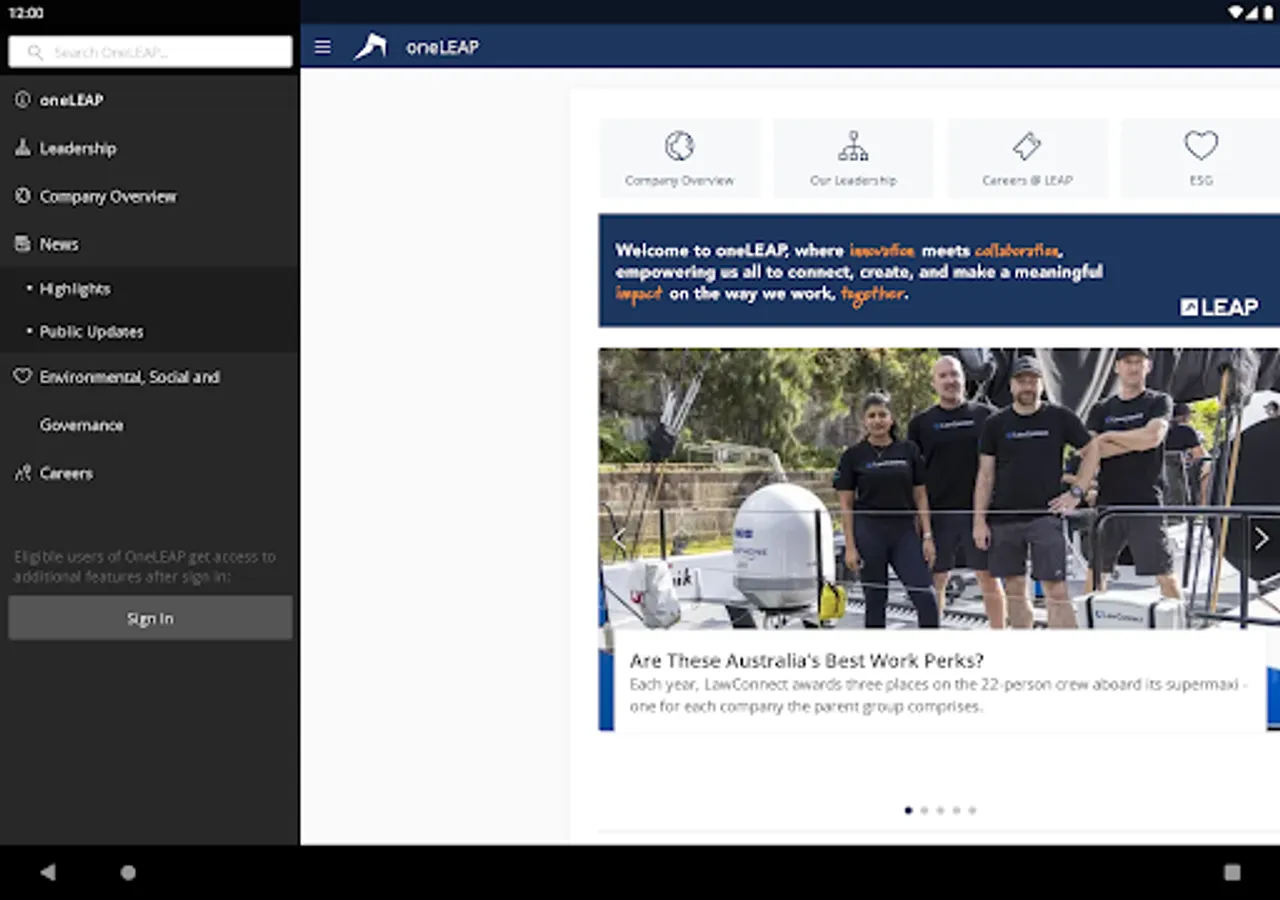The height and width of the screenshot is (900, 1280).
Task: Click the welcome to oneLEAP banner
Action: tap(939, 270)
